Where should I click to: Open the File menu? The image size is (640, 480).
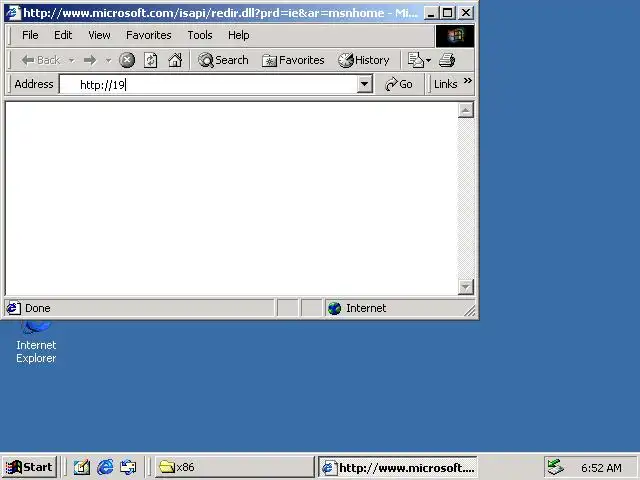coord(30,36)
